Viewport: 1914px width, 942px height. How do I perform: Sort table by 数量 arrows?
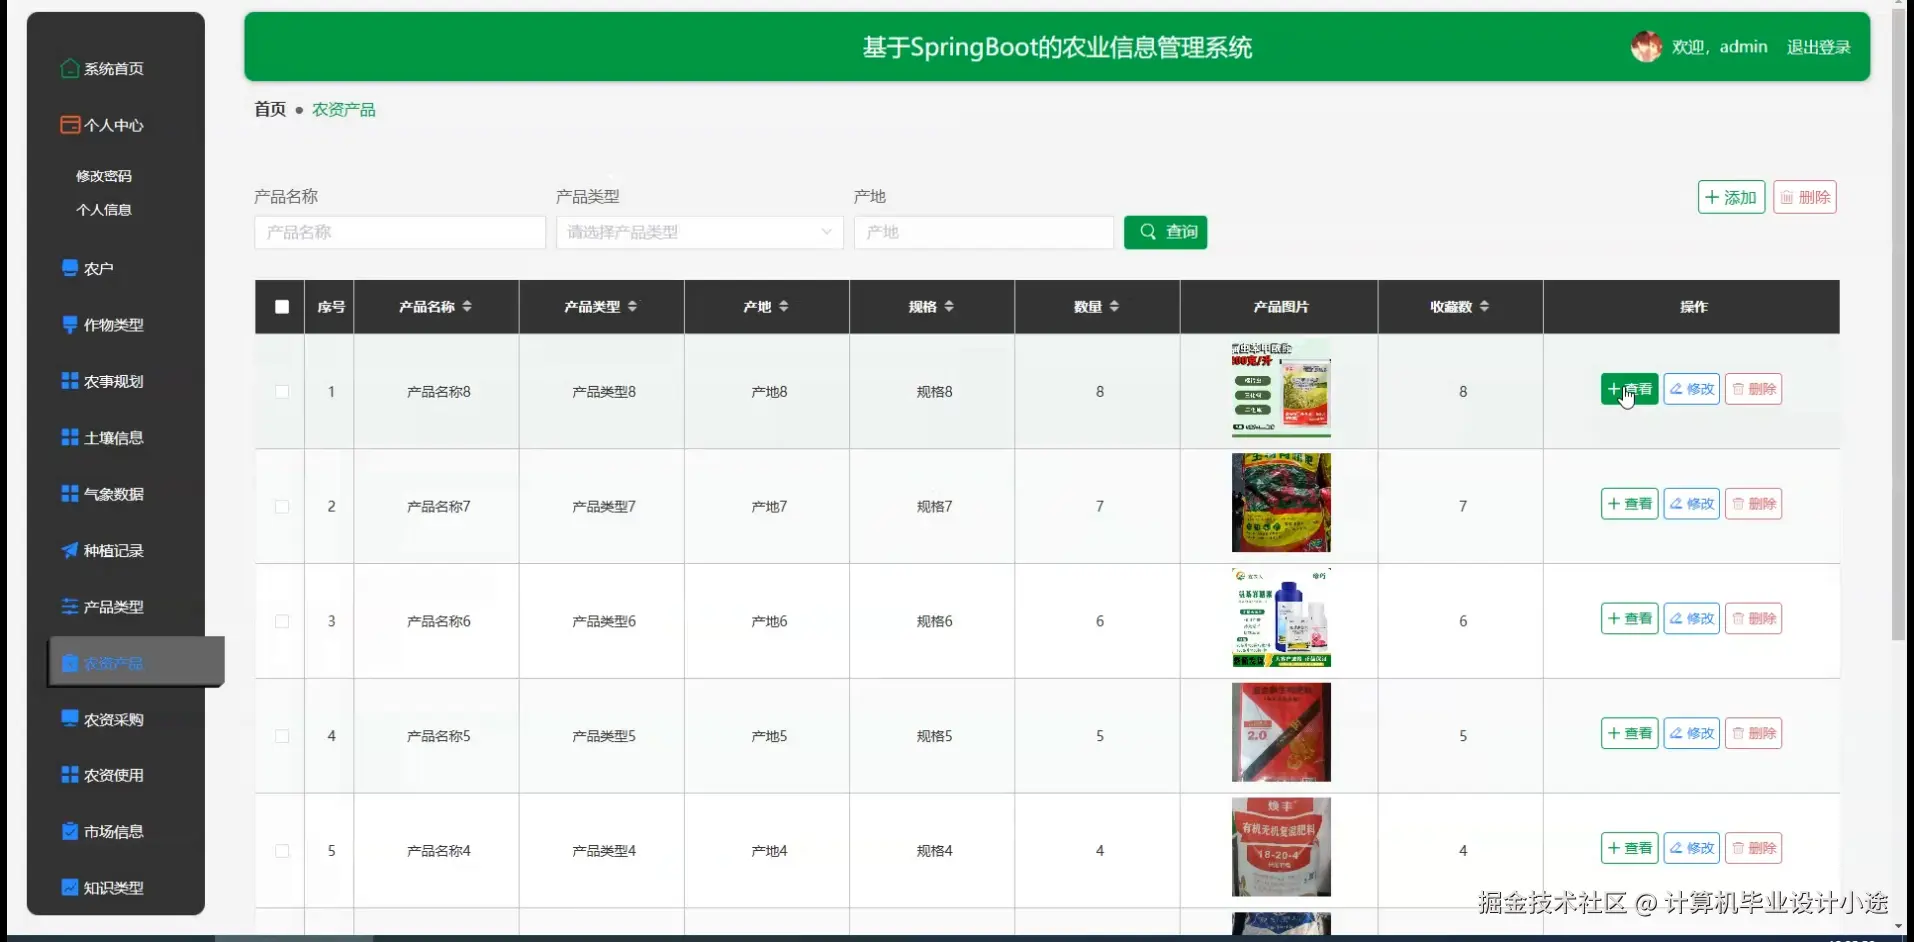[x=1114, y=306]
